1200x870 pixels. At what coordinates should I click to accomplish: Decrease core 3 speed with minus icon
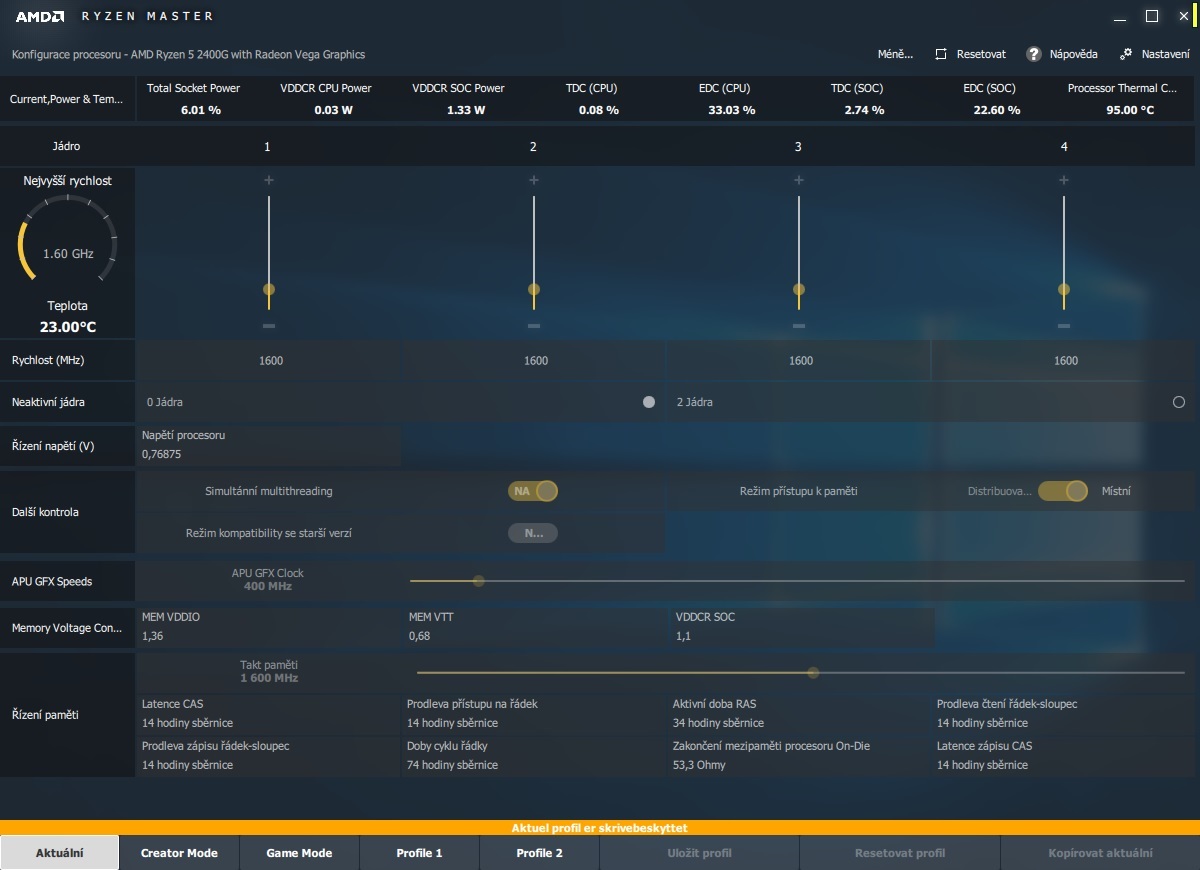pyautogui.click(x=798, y=325)
